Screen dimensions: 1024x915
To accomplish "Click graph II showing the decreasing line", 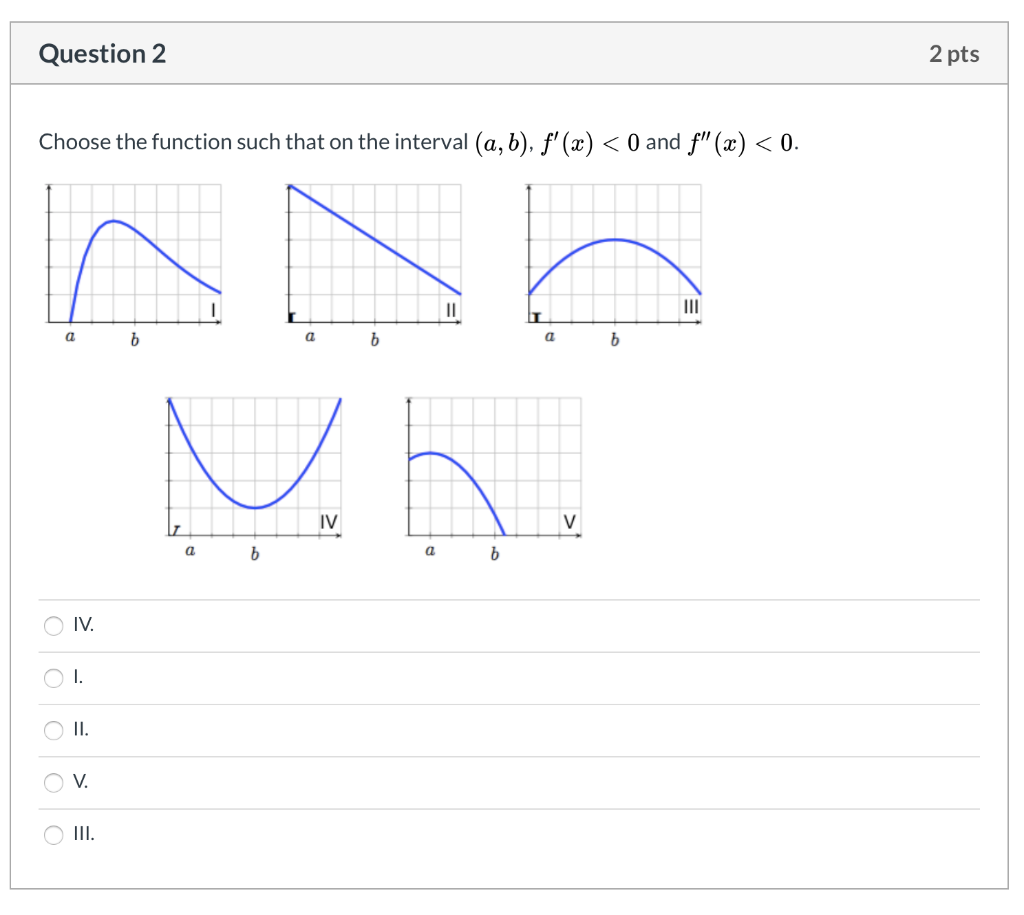I will (x=375, y=250).
